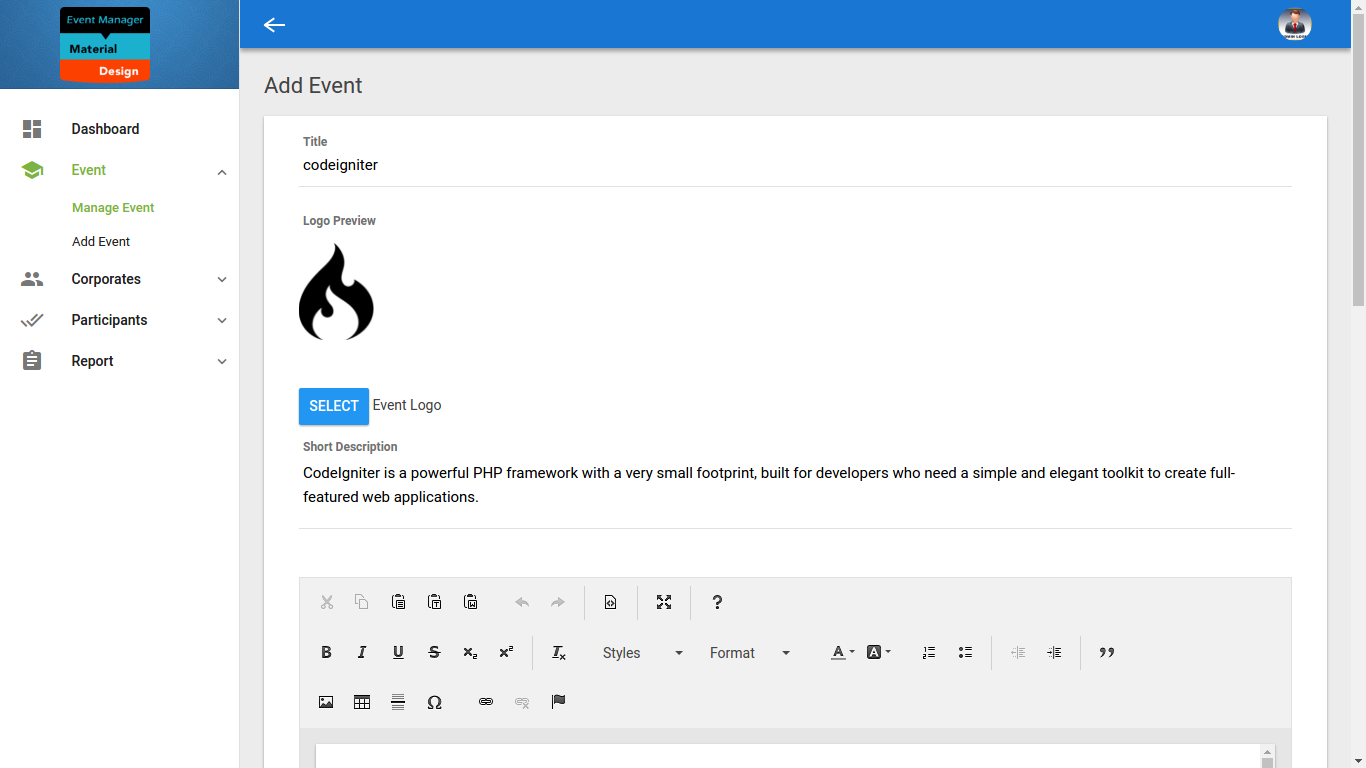1366x768 pixels.
Task: Increase the paragraph indent
Action: pyautogui.click(x=1054, y=652)
